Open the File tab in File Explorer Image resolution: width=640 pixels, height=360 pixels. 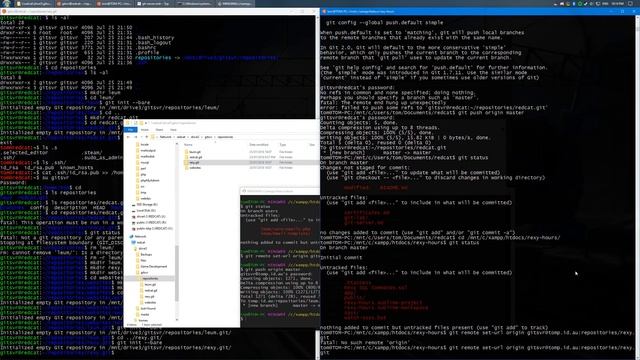pyautogui.click(x=130, y=130)
